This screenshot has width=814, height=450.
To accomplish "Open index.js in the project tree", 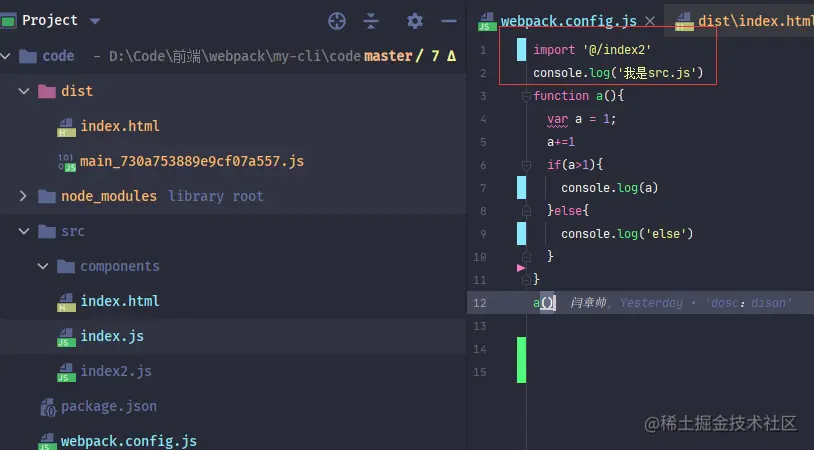I will coord(112,336).
